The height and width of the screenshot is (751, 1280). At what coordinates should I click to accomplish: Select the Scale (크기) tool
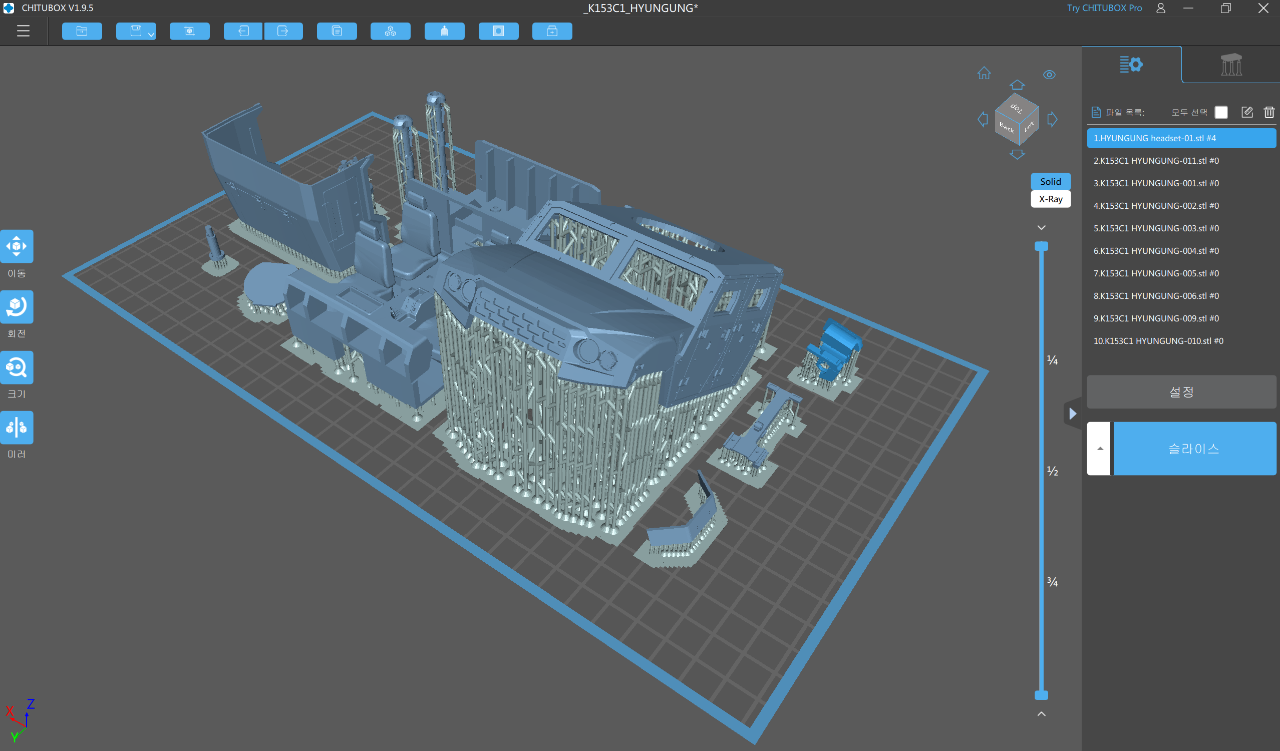click(17, 367)
